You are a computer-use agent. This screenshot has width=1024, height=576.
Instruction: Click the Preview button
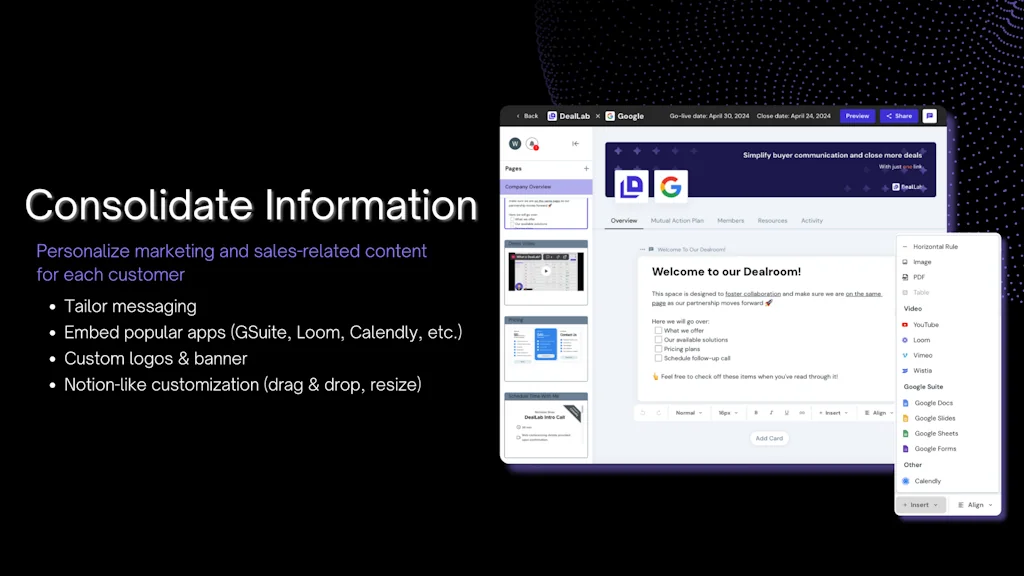click(857, 115)
